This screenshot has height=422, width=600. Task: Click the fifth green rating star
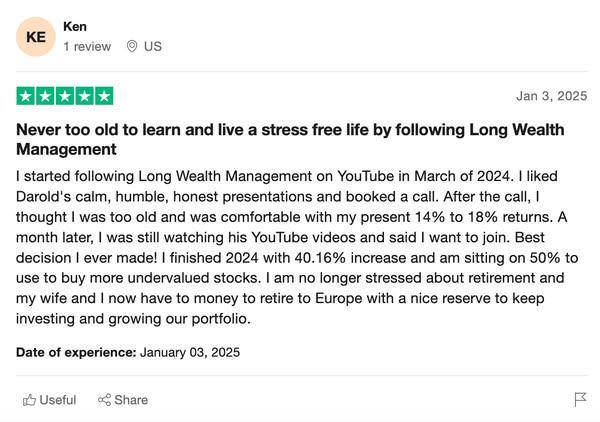103,96
